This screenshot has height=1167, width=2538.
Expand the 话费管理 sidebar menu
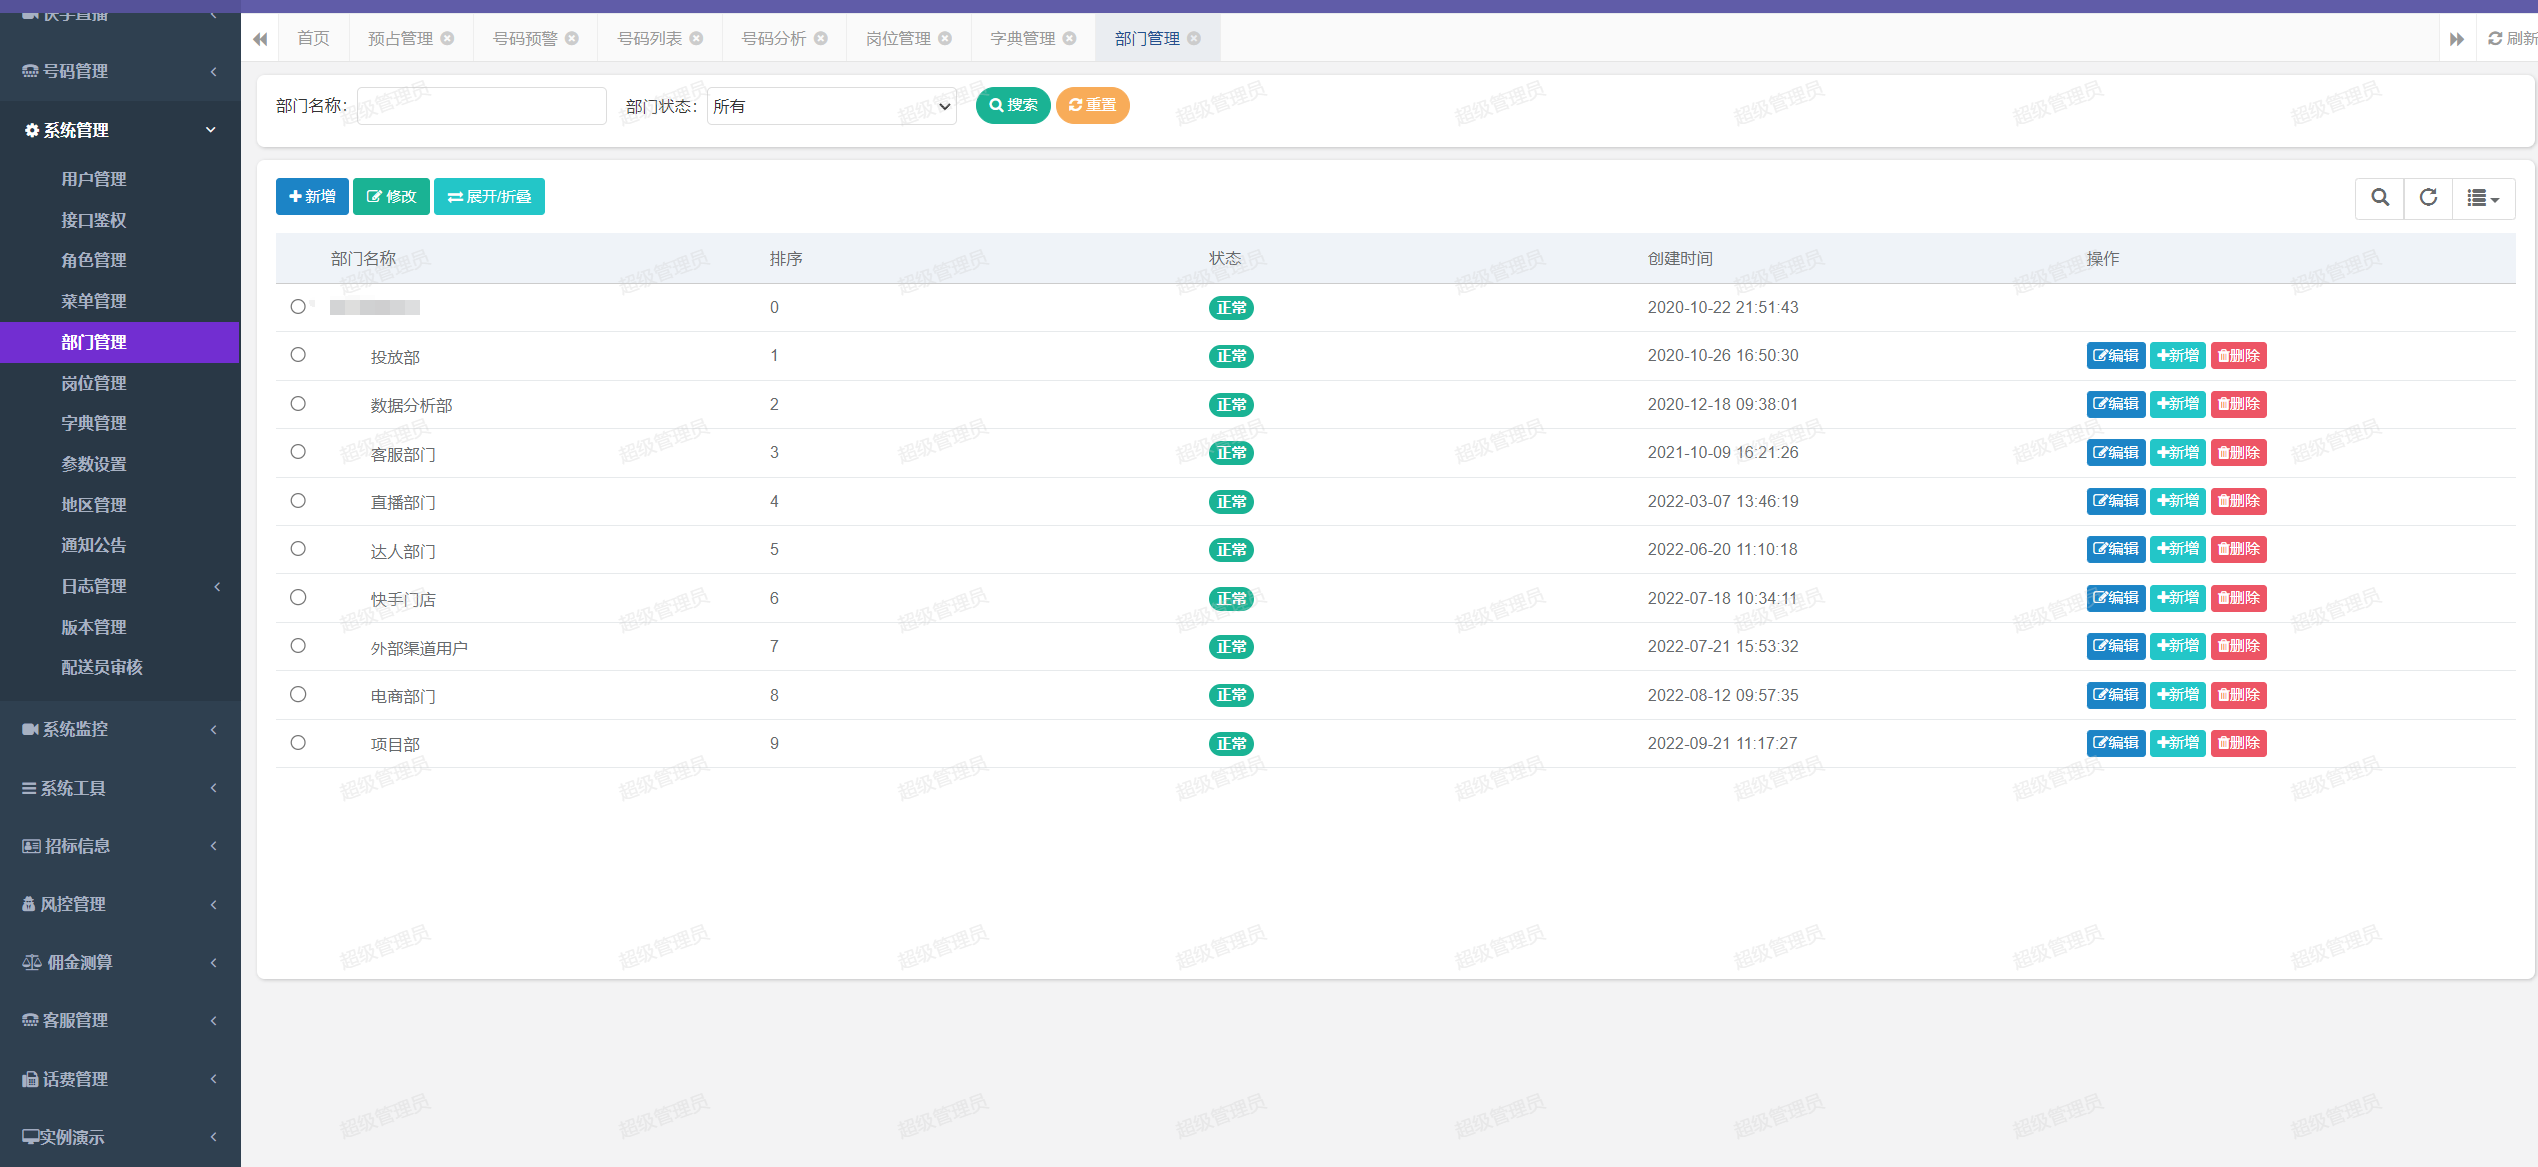click(120, 1079)
